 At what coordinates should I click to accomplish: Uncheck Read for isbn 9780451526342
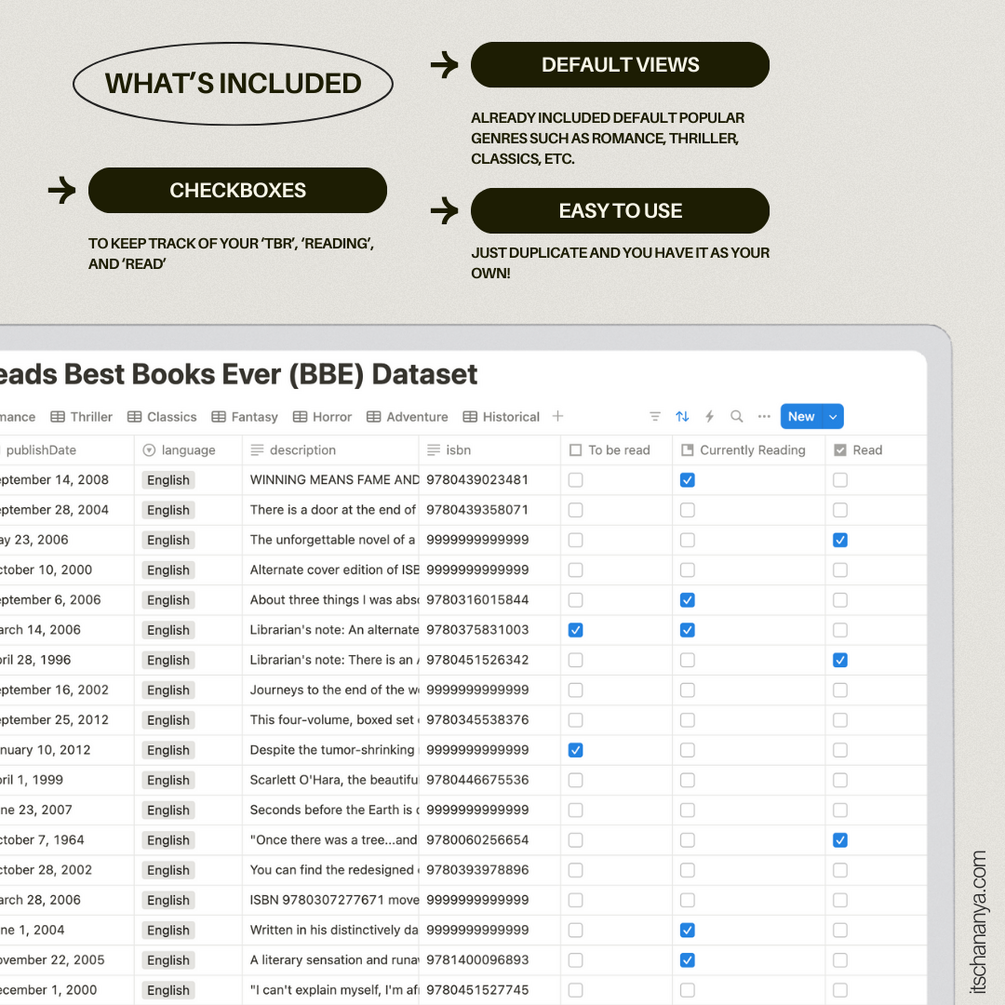point(840,660)
